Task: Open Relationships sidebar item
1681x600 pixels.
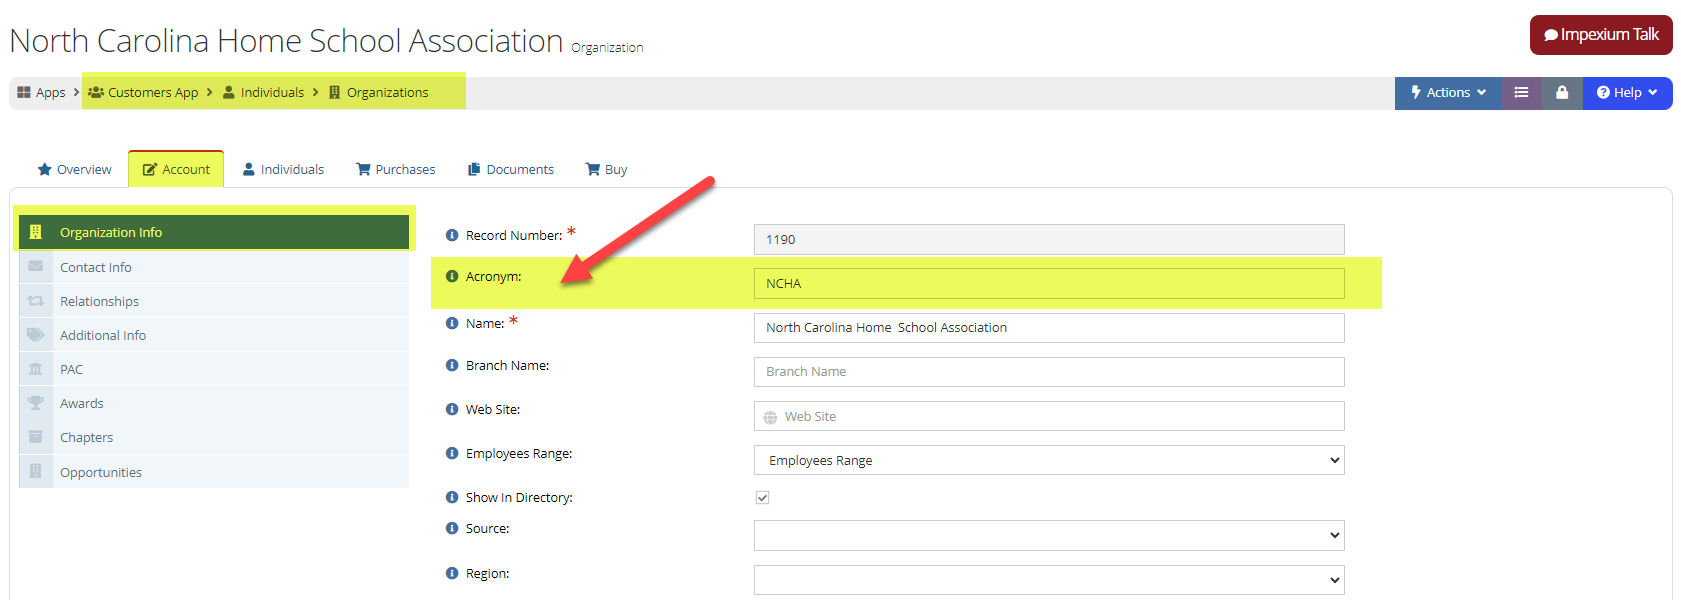Action: [x=214, y=301]
